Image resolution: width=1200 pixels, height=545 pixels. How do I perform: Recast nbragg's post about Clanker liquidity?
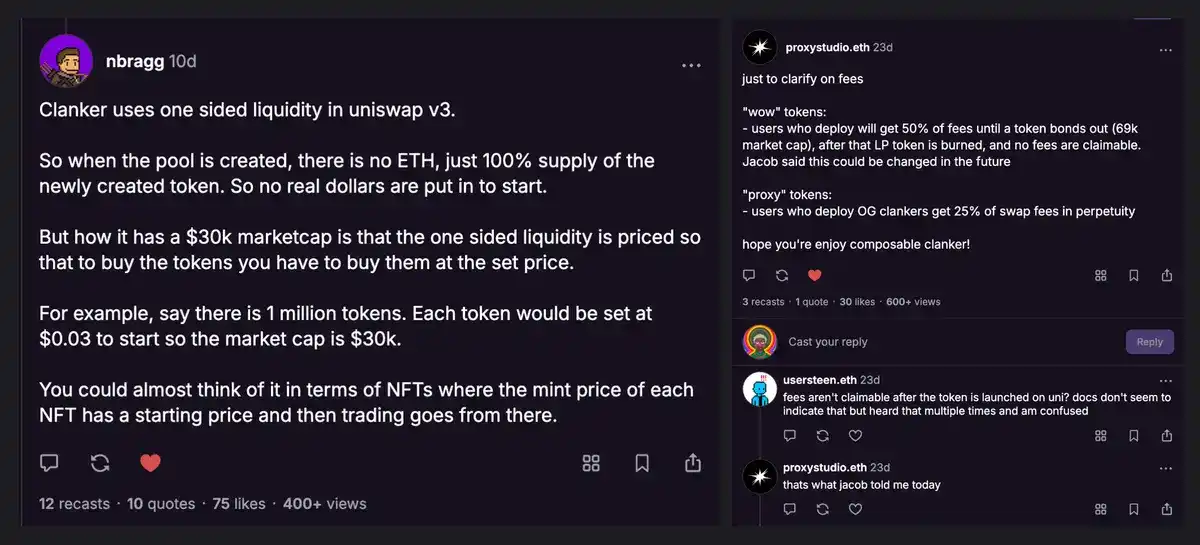point(100,463)
